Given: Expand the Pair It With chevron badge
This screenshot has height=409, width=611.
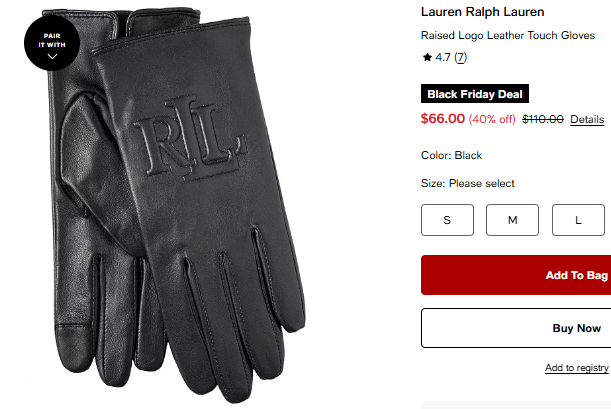Looking at the screenshot, I should click(x=52, y=43).
